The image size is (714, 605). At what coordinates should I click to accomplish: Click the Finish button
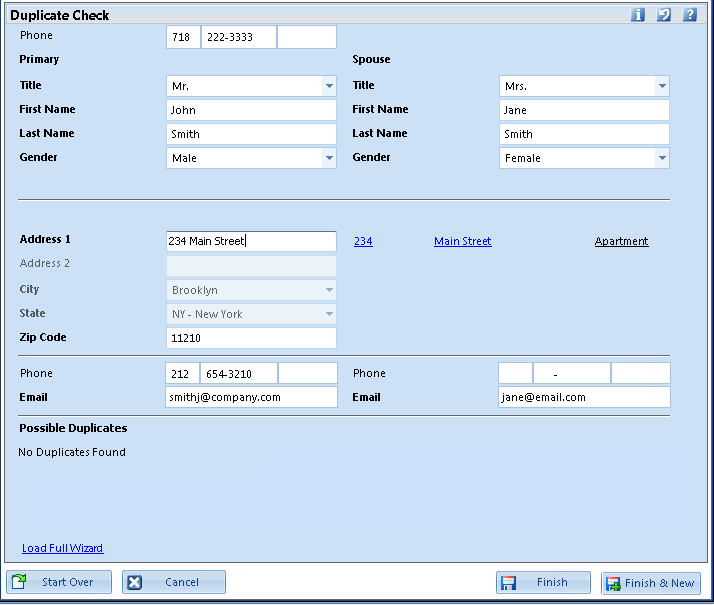[x=543, y=582]
